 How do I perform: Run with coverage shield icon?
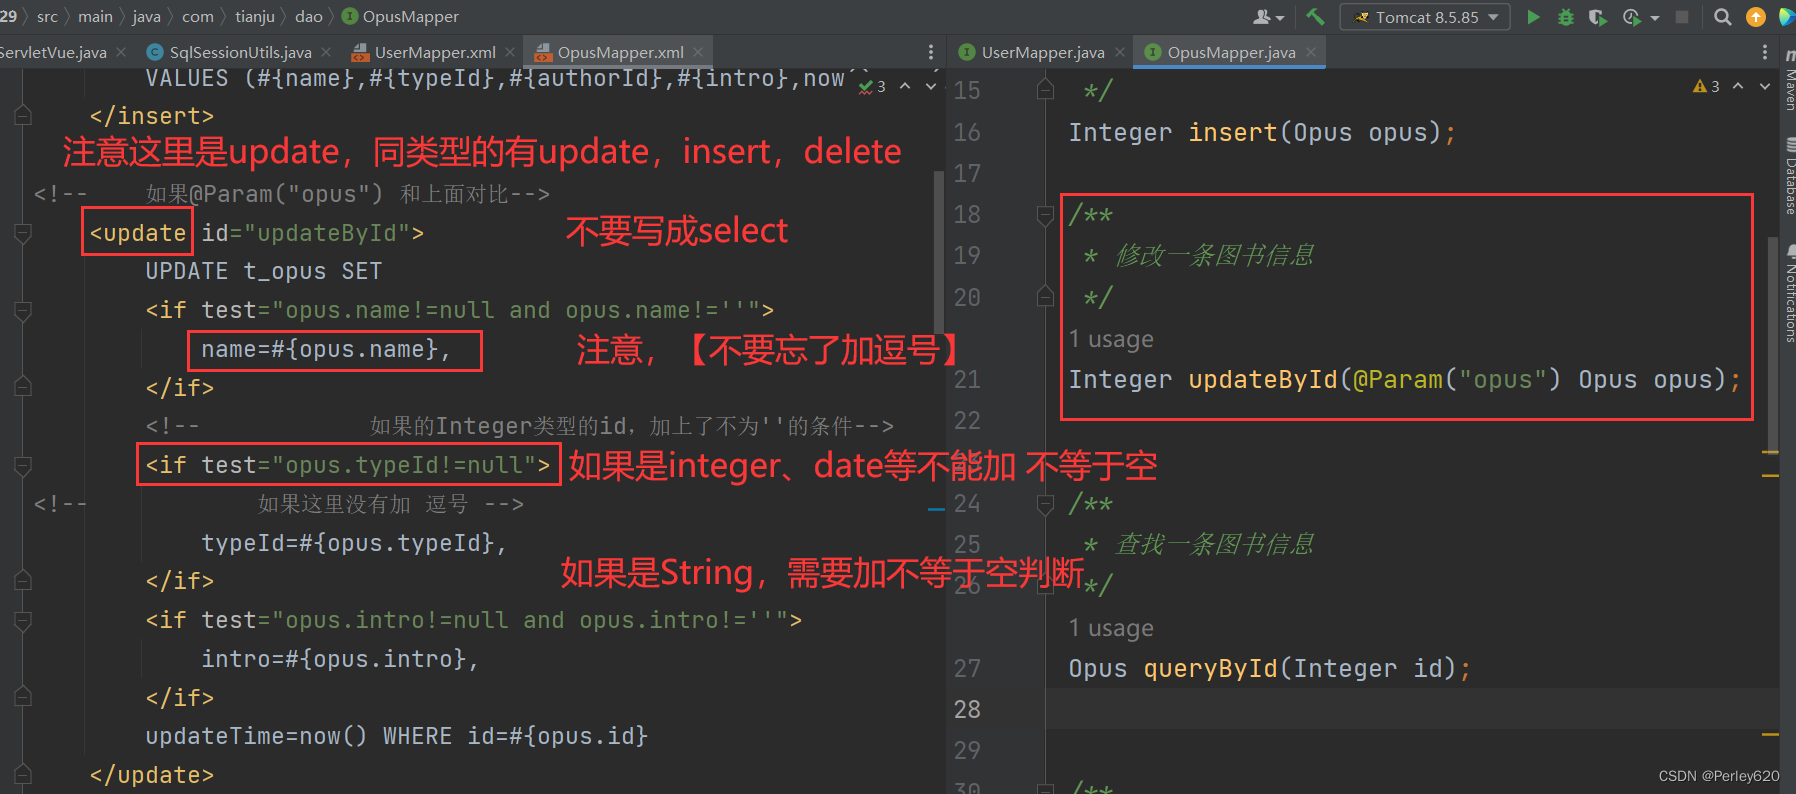click(1597, 17)
